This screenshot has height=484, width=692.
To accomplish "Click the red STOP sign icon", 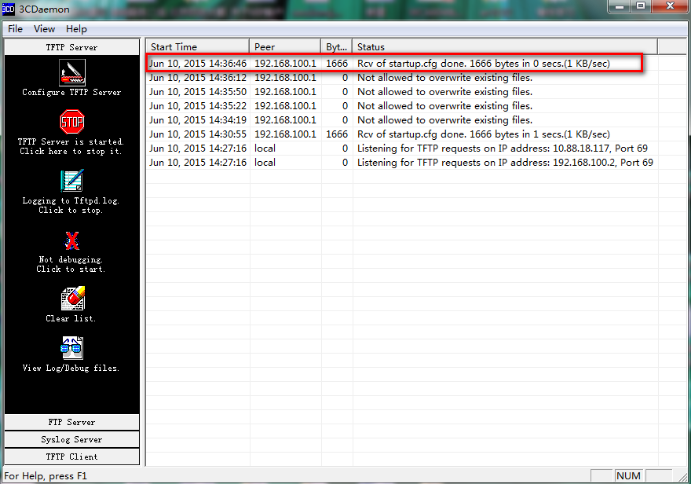I will [72, 121].
